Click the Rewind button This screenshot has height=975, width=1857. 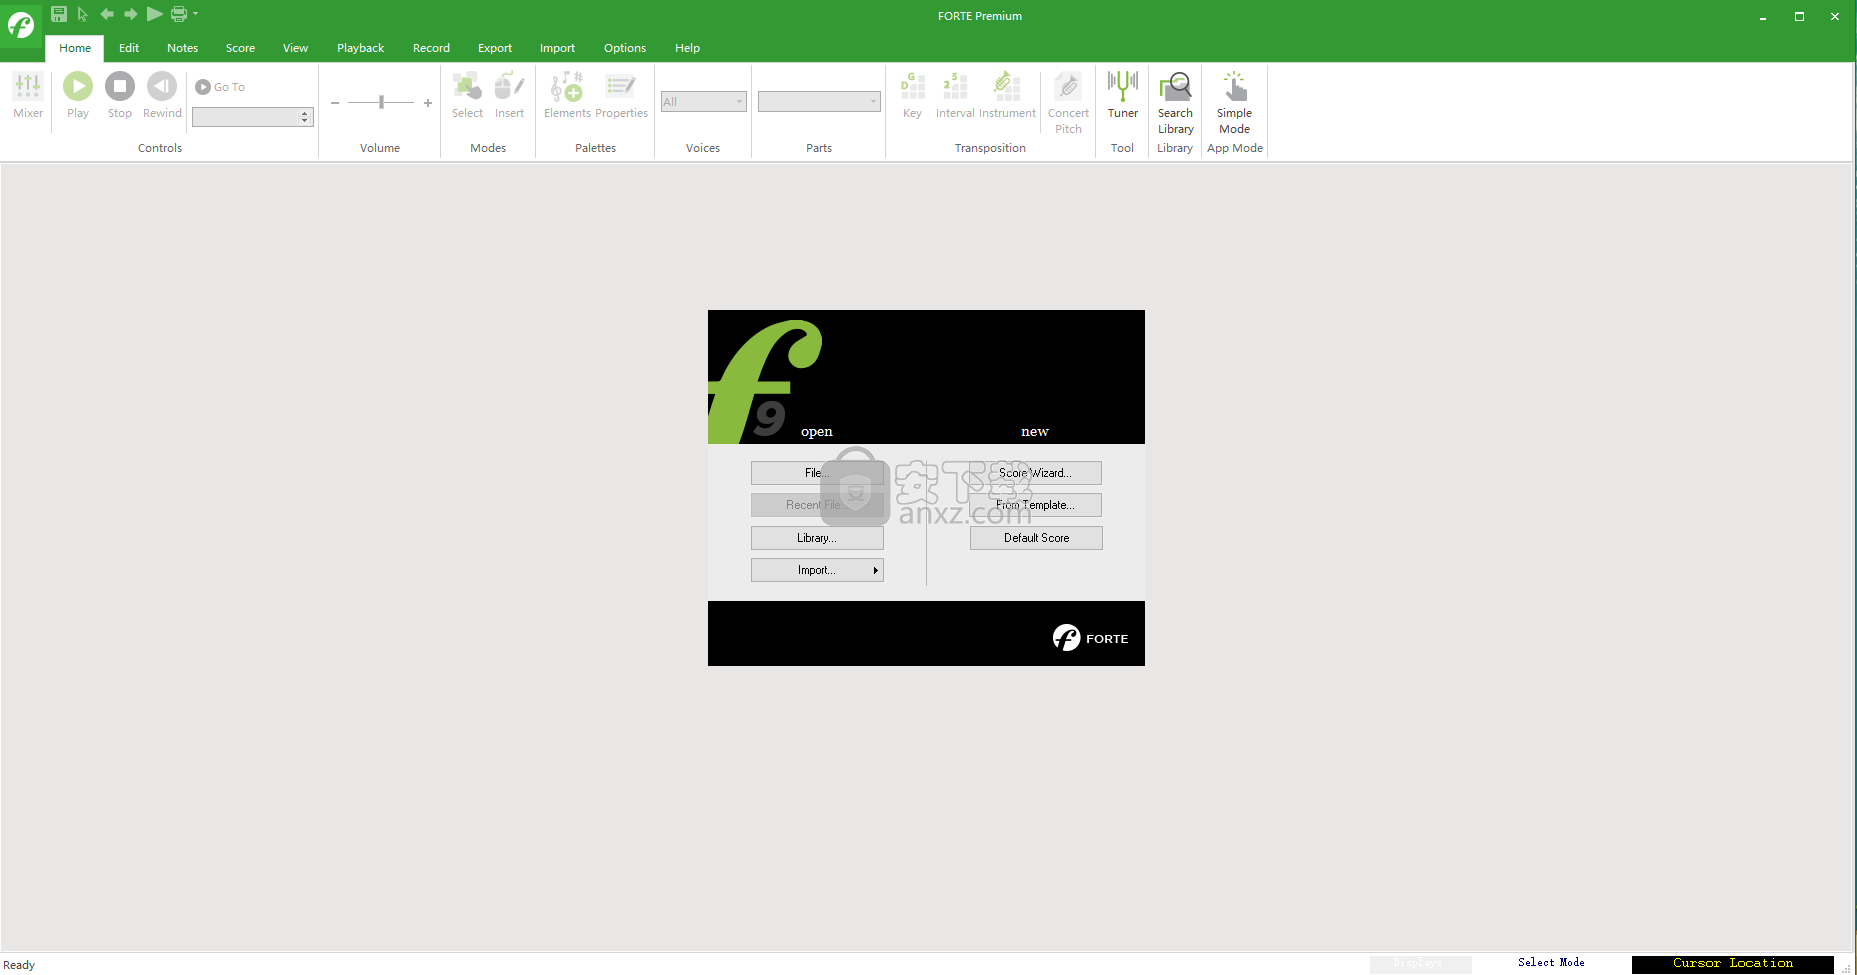pyautogui.click(x=162, y=95)
